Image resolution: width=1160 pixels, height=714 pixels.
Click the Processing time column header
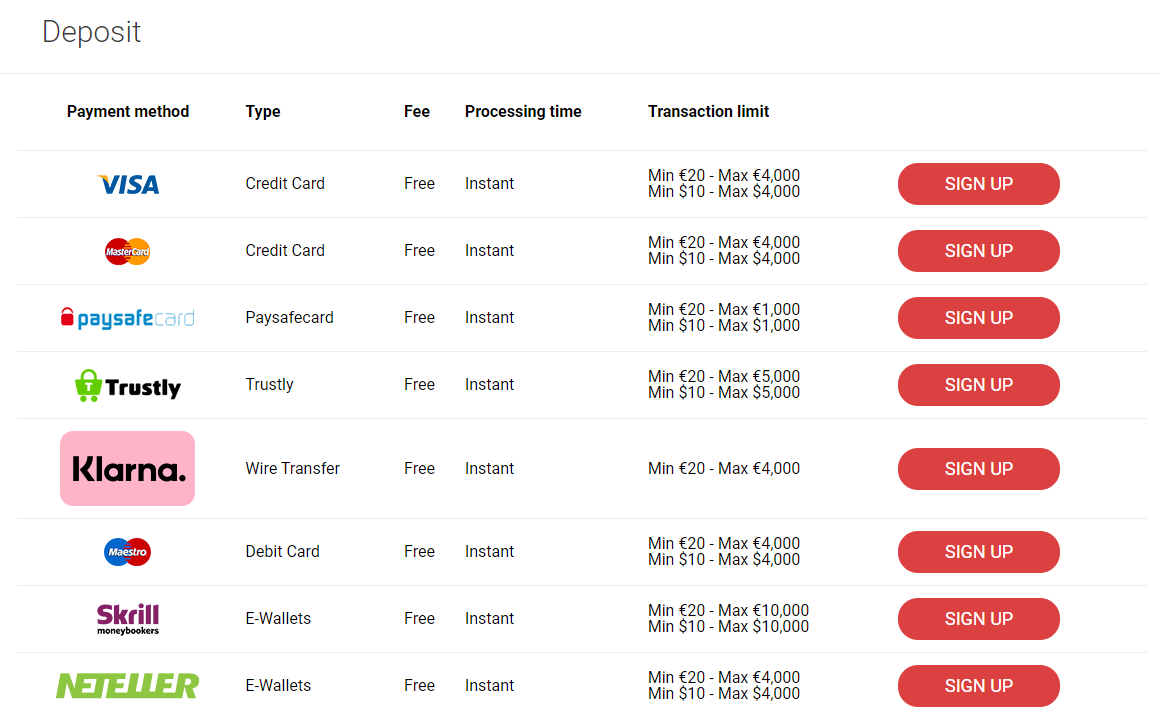coord(523,112)
